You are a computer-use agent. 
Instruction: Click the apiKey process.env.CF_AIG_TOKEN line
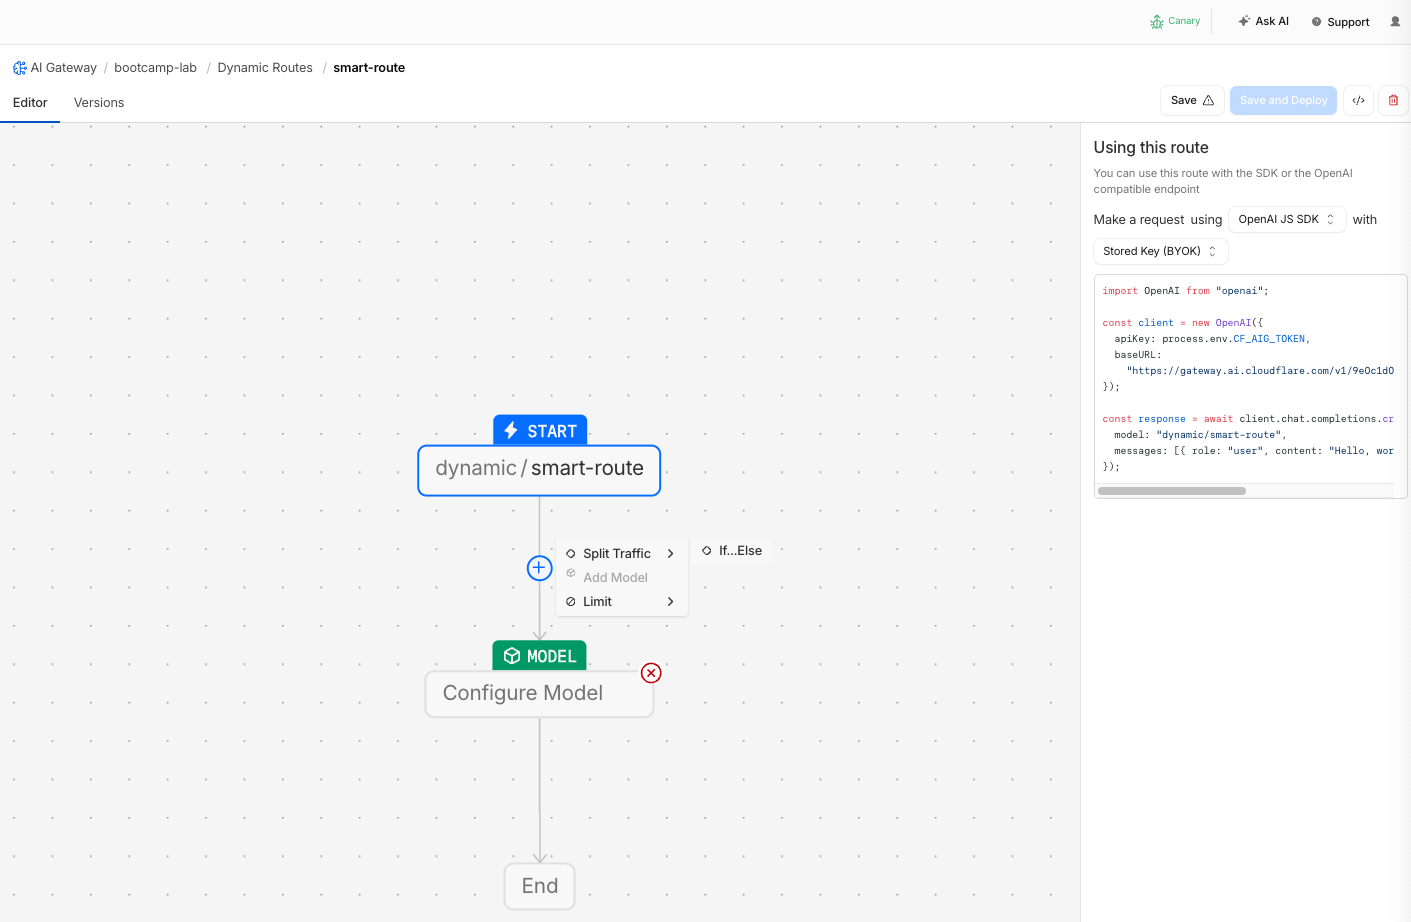(1212, 339)
